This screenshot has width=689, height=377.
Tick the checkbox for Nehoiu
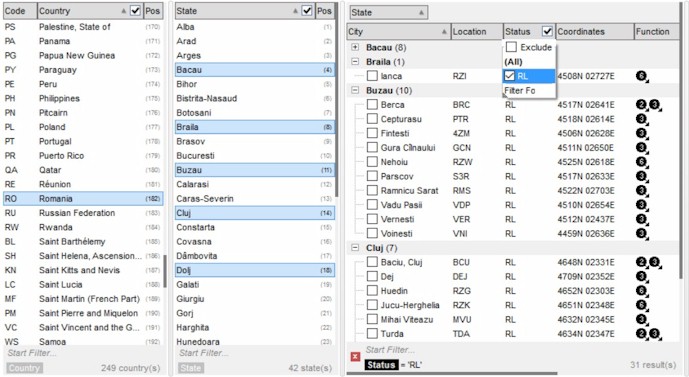(x=372, y=162)
